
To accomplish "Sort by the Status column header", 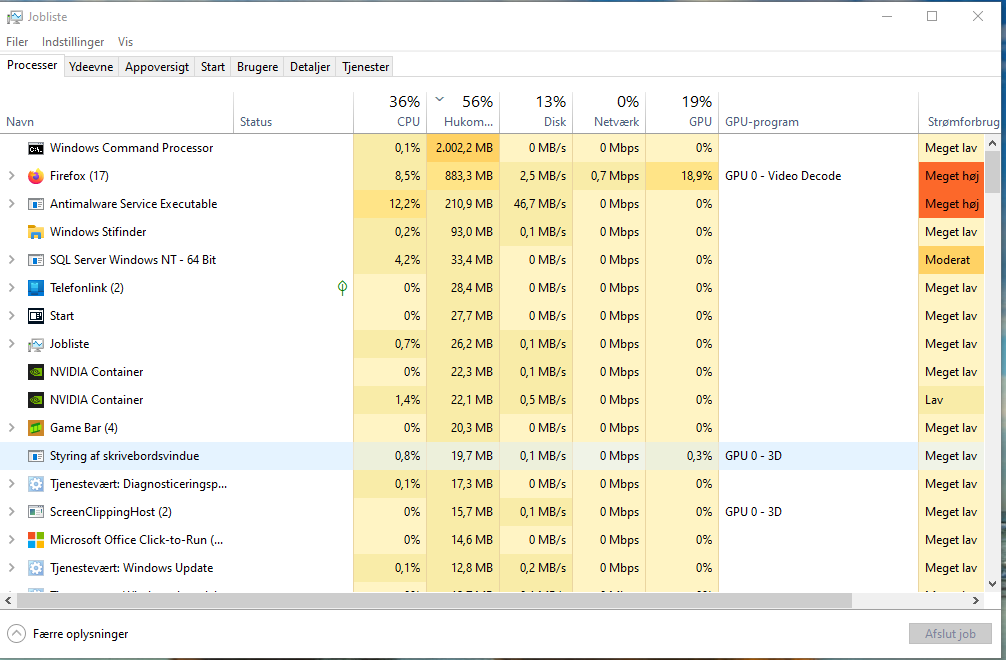I will [293, 113].
